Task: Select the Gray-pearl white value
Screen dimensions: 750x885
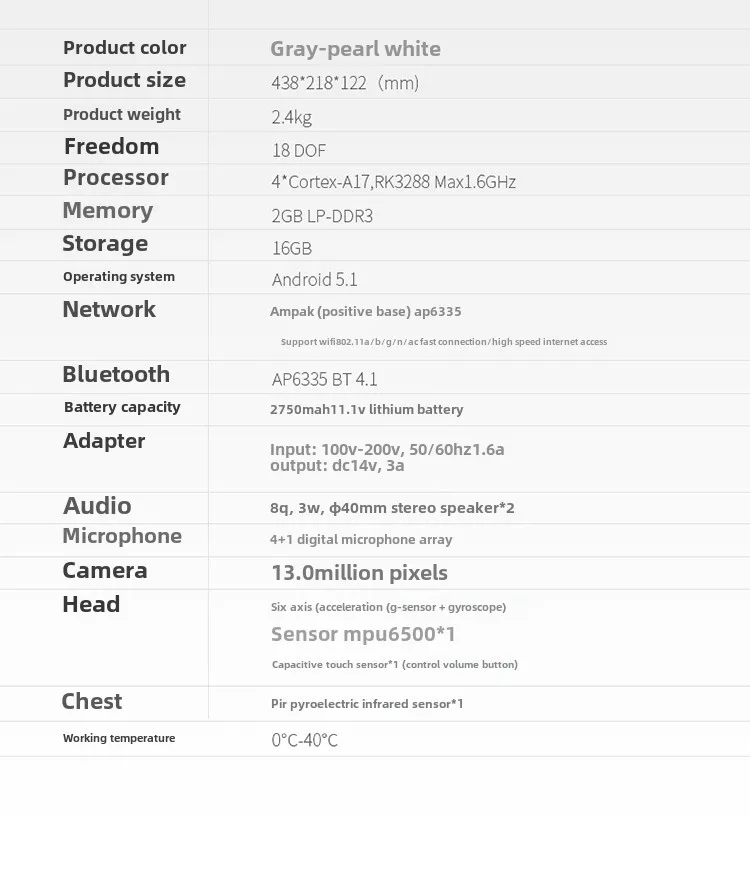Action: click(x=355, y=49)
